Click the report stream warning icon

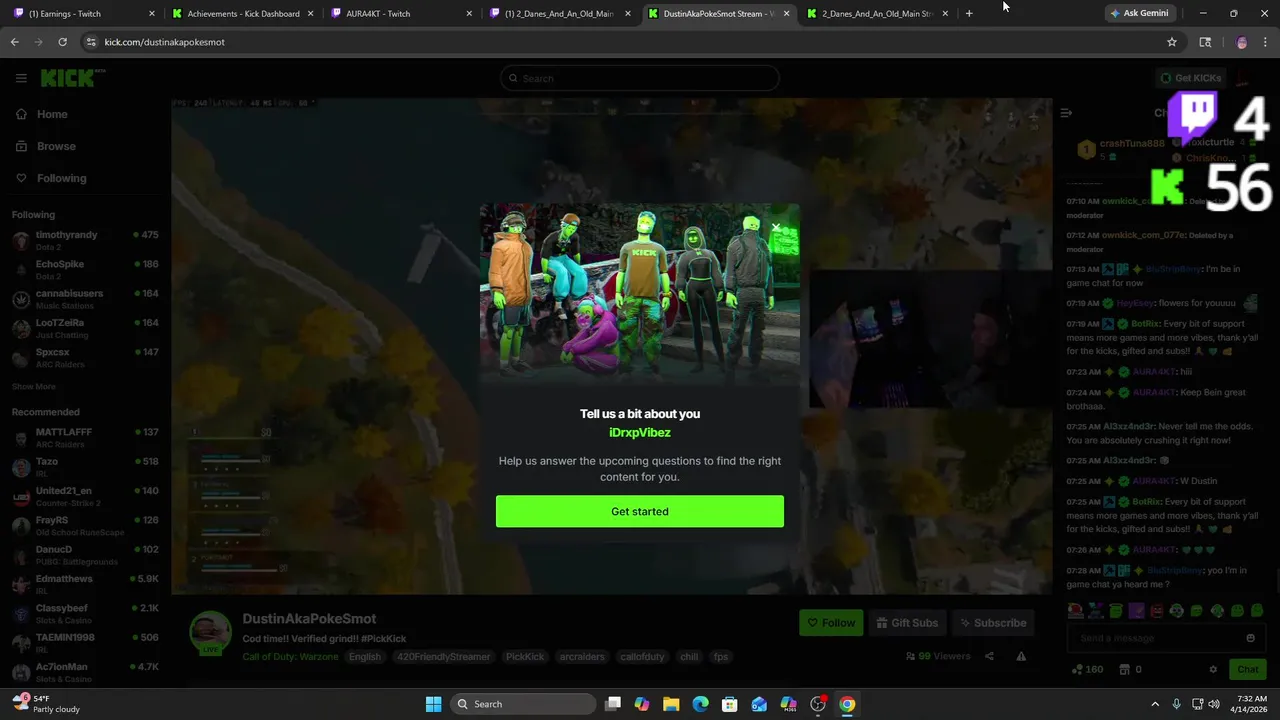[1021, 656]
